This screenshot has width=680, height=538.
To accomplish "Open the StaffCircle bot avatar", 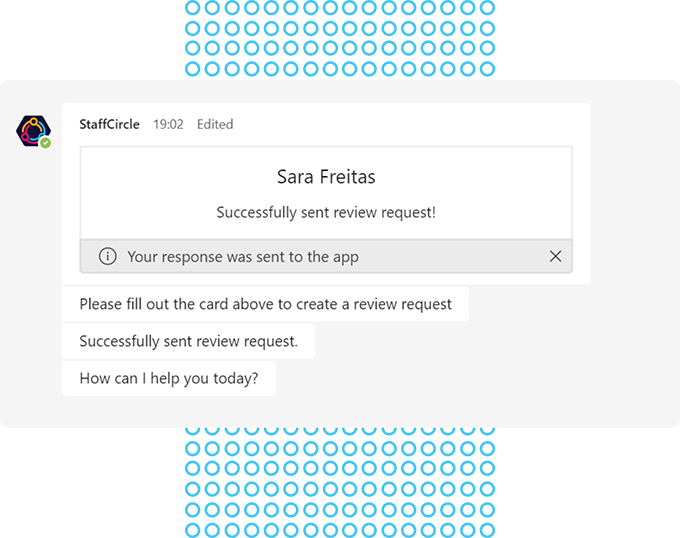I will (33, 131).
